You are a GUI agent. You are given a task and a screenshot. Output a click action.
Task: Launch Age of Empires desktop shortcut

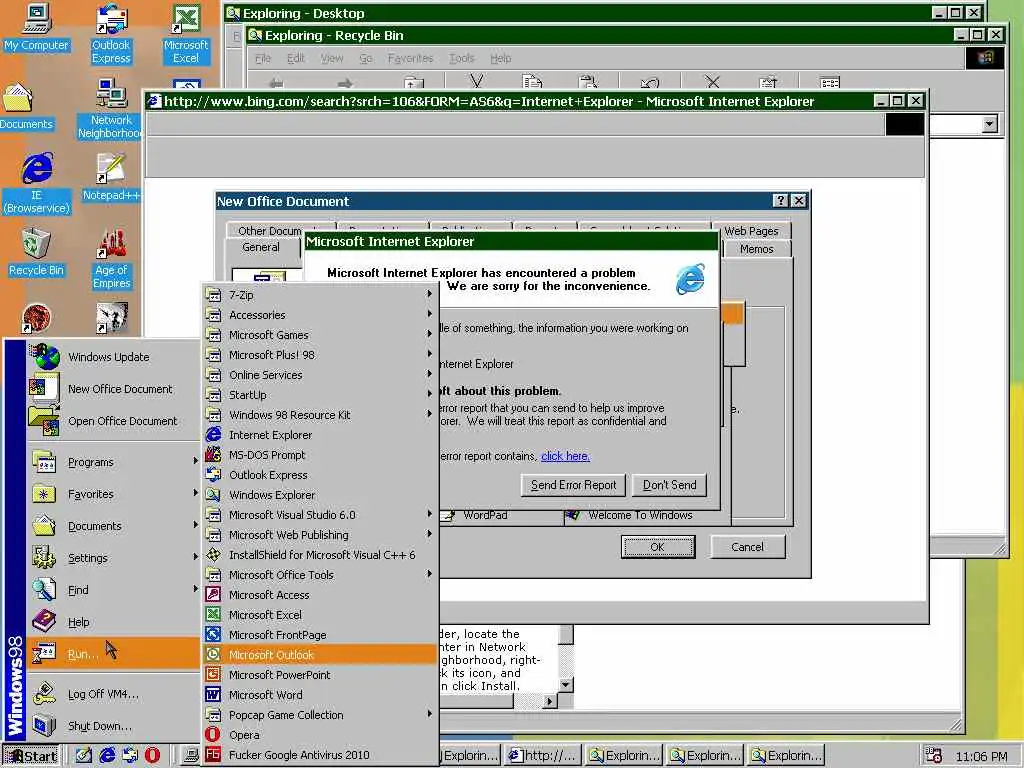click(111, 259)
